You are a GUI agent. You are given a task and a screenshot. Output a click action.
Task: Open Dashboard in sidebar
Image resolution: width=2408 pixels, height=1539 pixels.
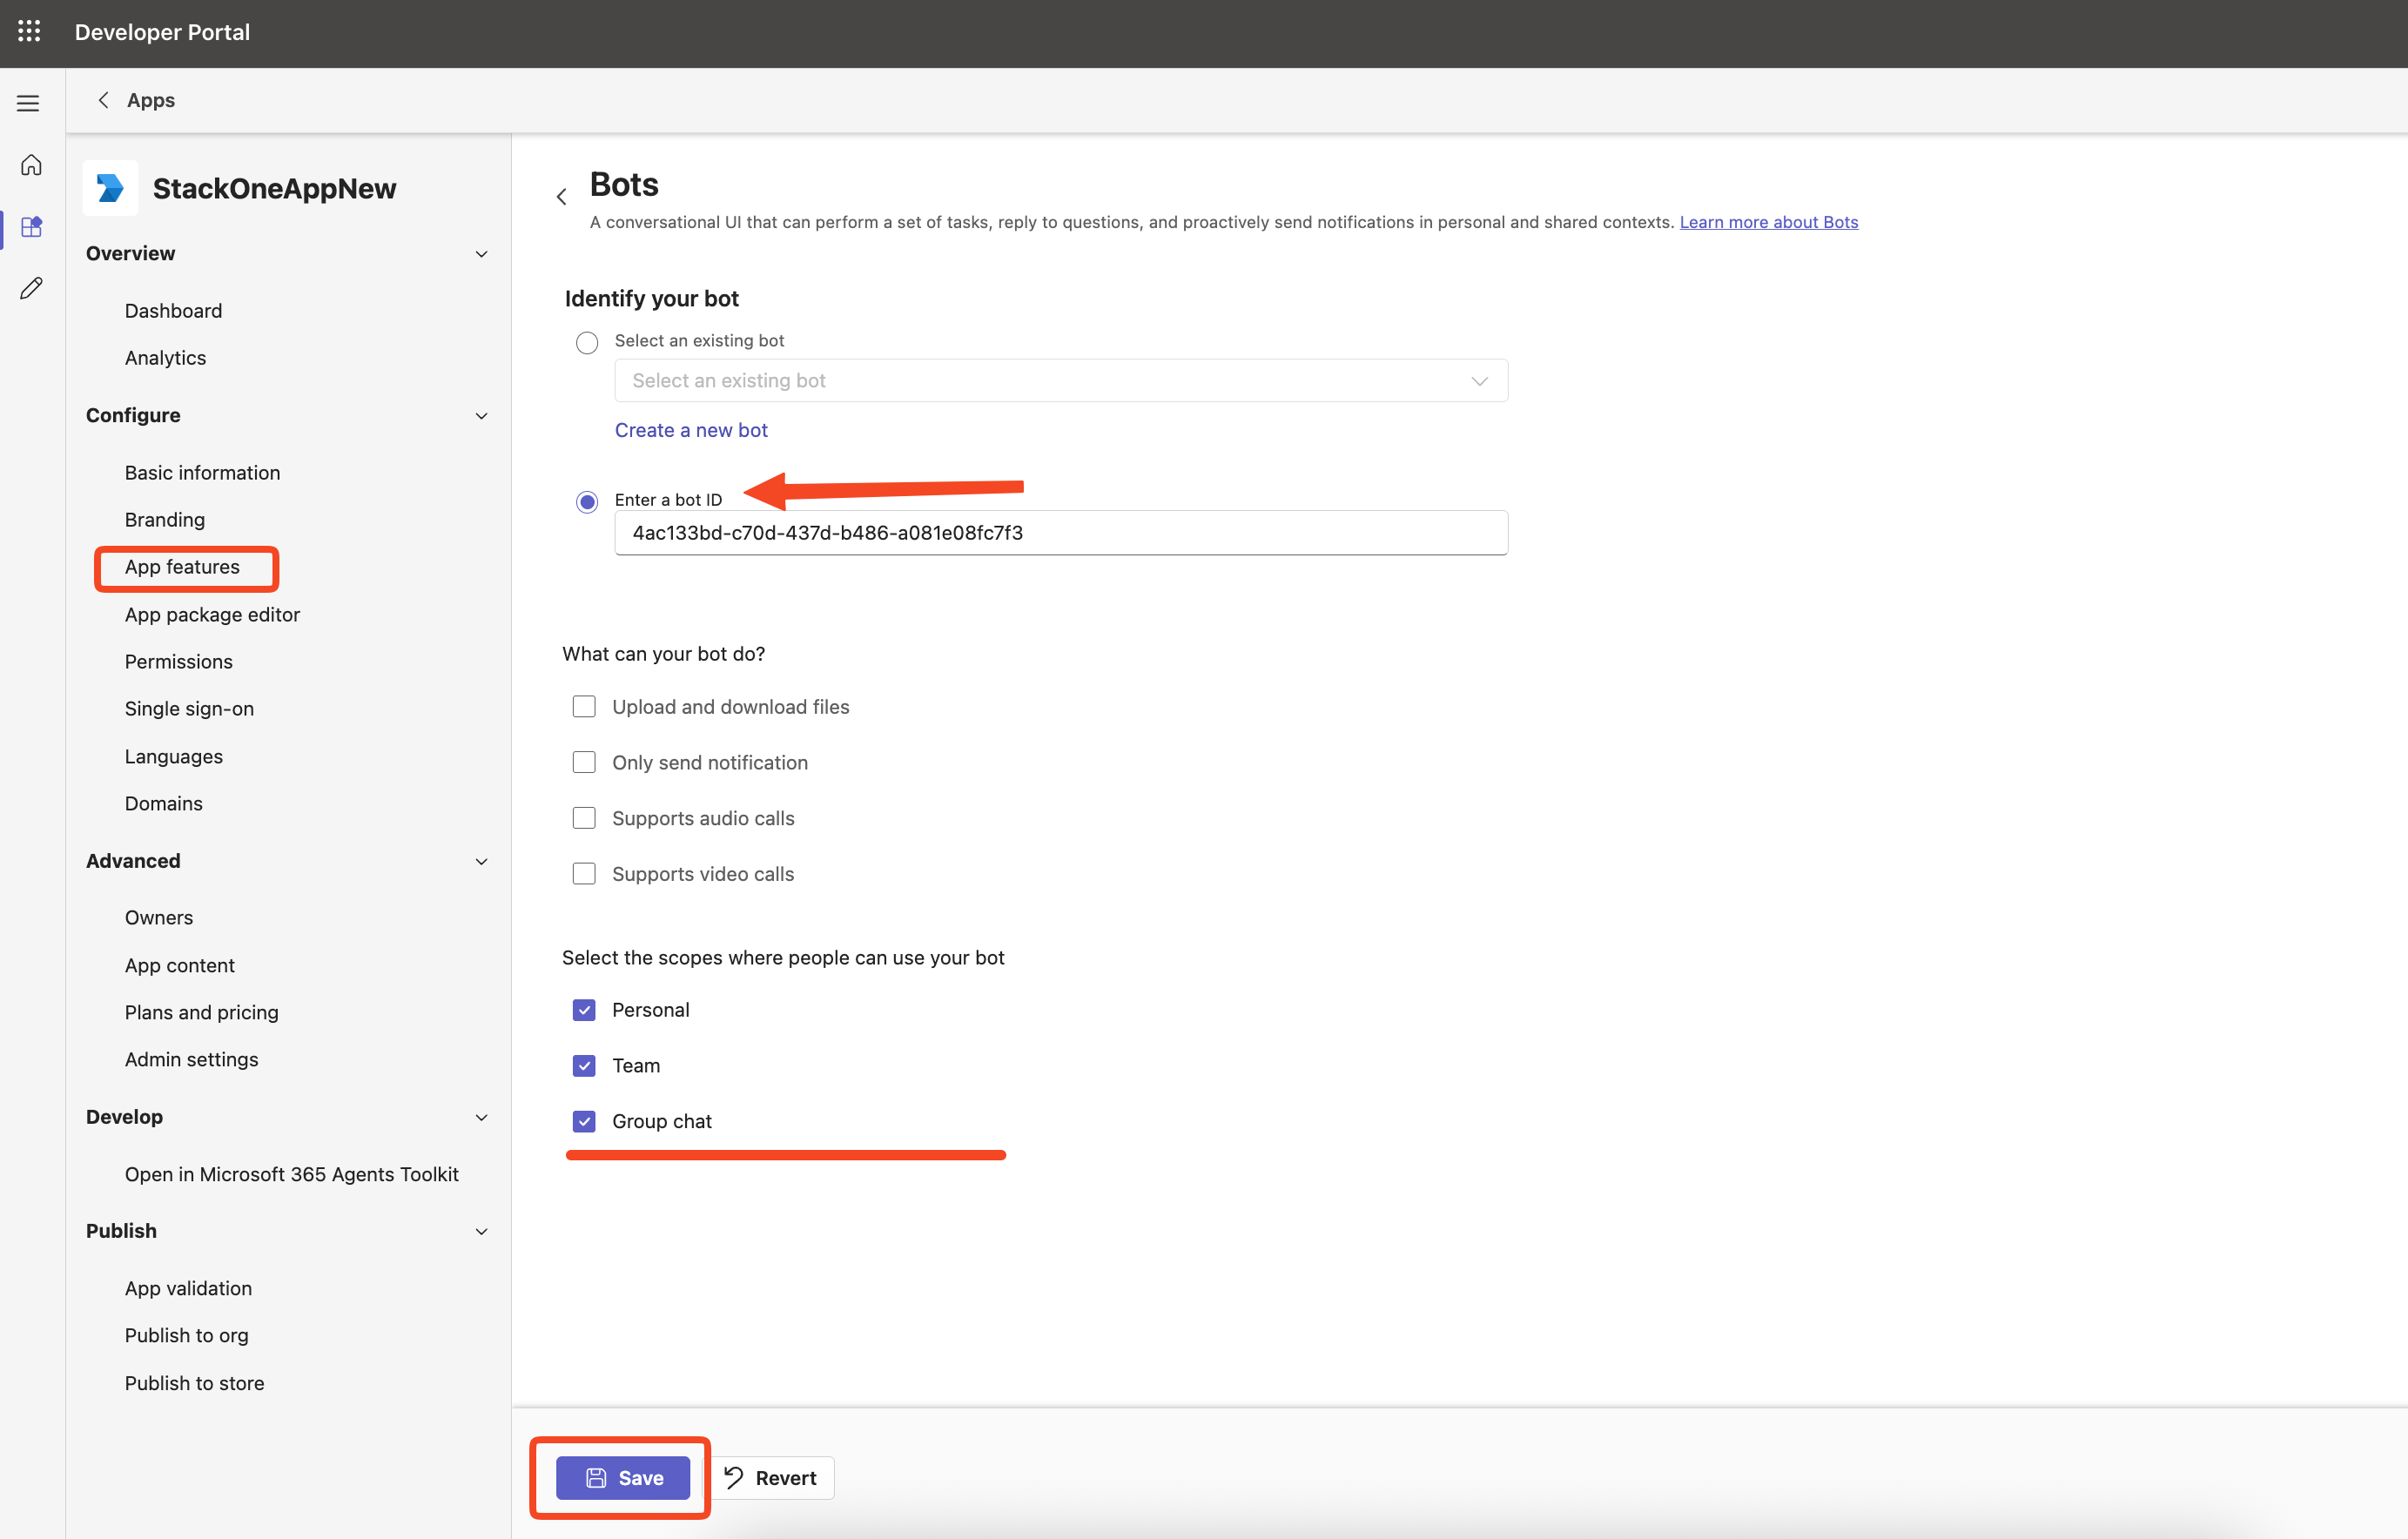173,311
